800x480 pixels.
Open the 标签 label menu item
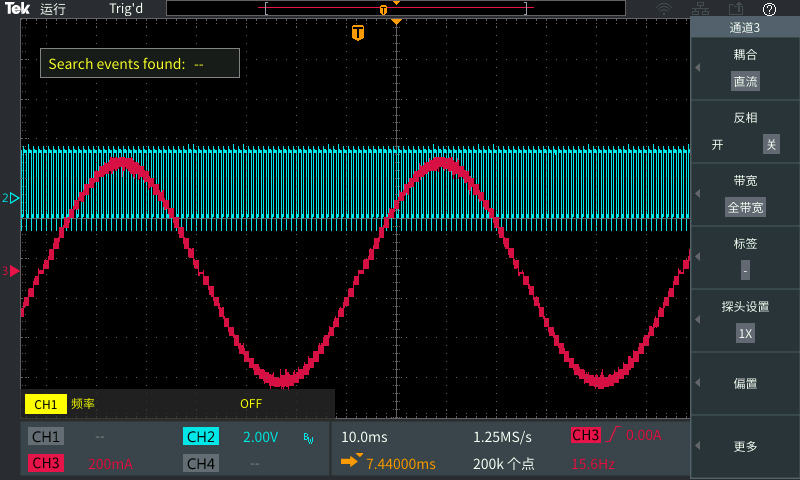click(745, 257)
